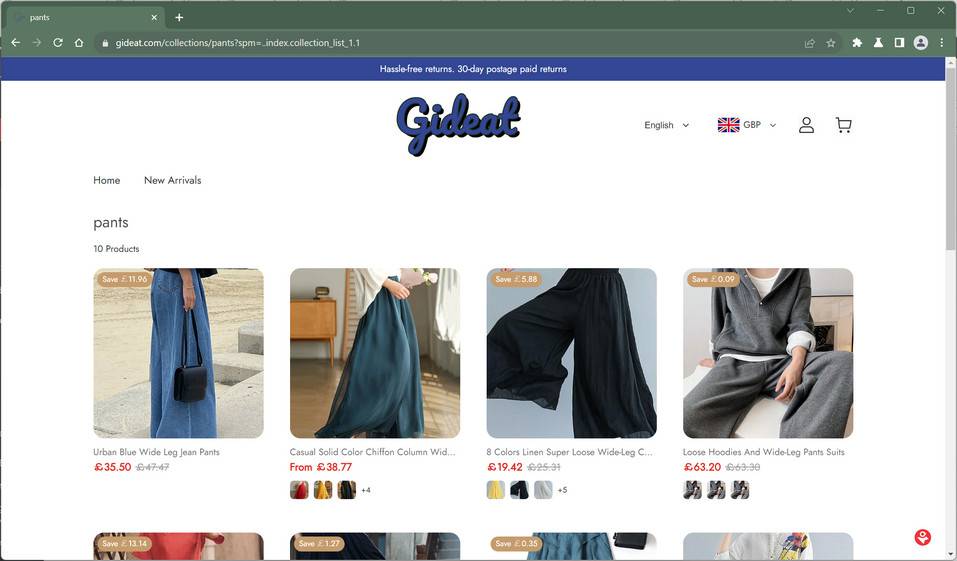The image size is (957, 561).
Task: Select the yellow swatch for Linen pants
Action: pos(496,490)
